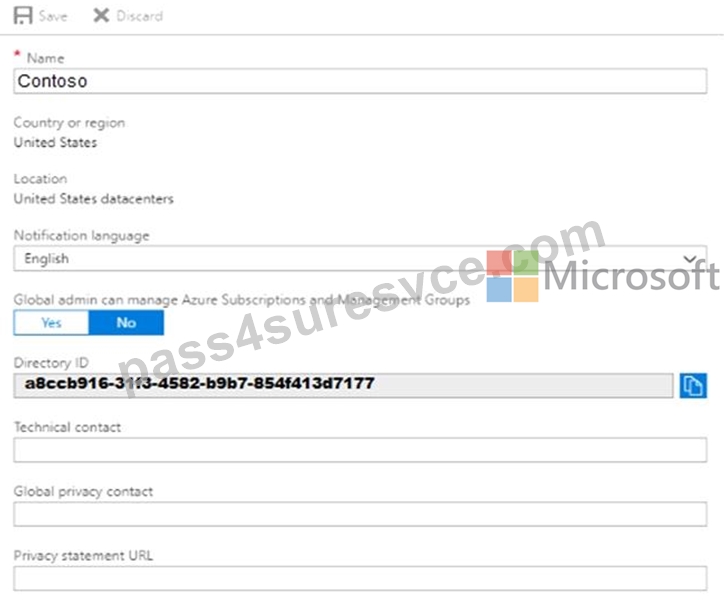Click the Technical contact label
Viewport: 724px width, 607px height.
pos(67,427)
